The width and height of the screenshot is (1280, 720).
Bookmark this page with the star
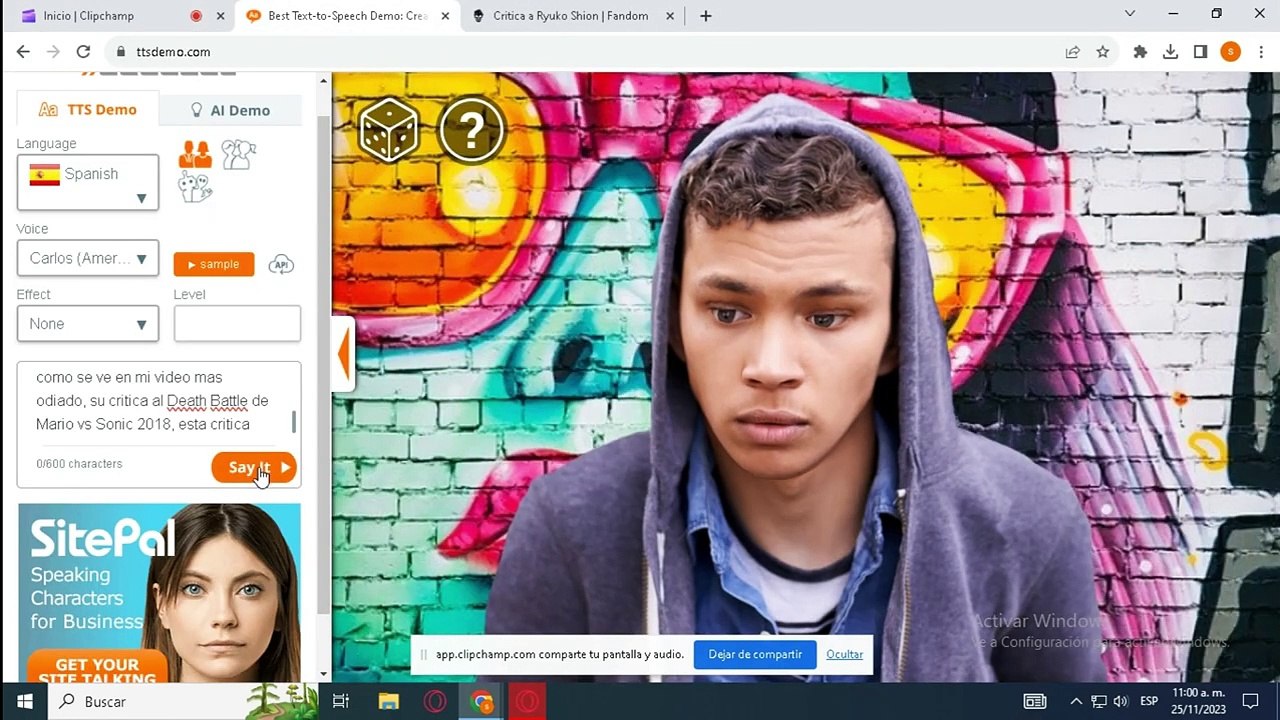pyautogui.click(x=1103, y=52)
